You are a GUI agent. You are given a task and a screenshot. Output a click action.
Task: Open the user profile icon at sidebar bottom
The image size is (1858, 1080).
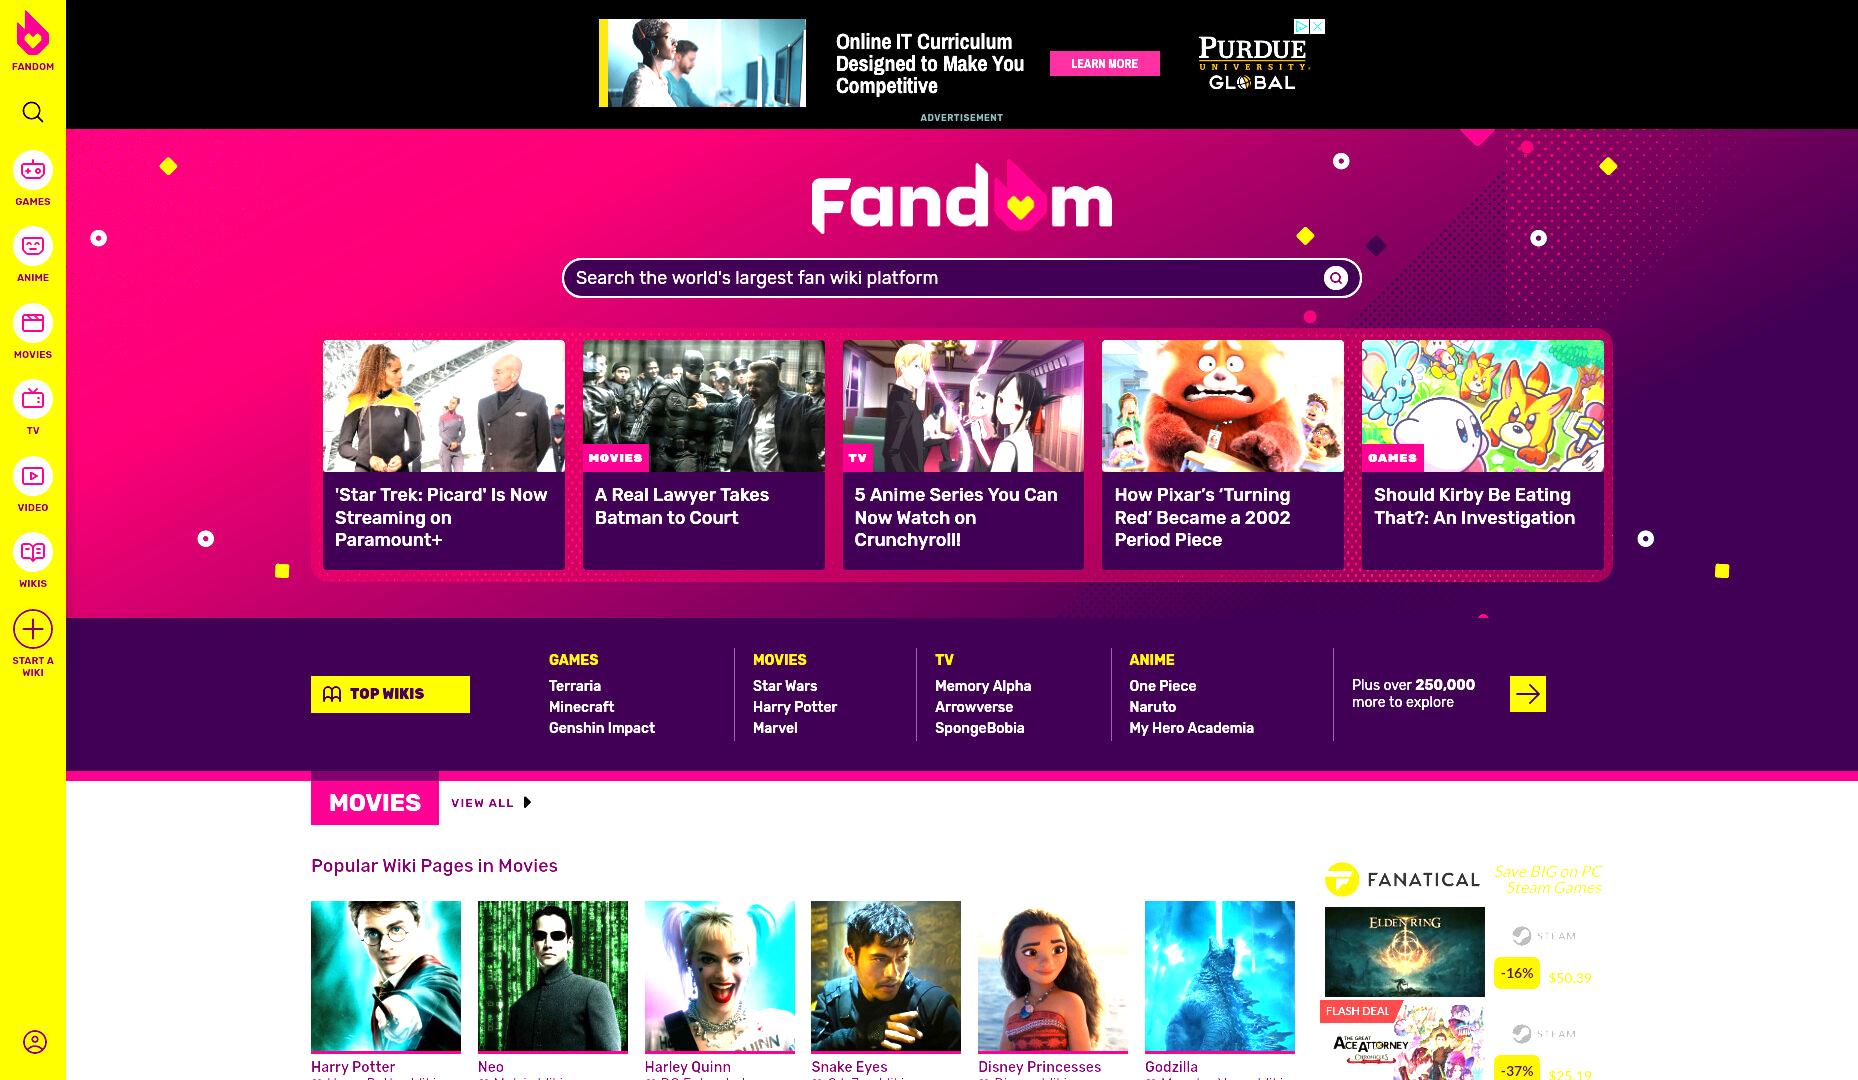[x=35, y=1042]
